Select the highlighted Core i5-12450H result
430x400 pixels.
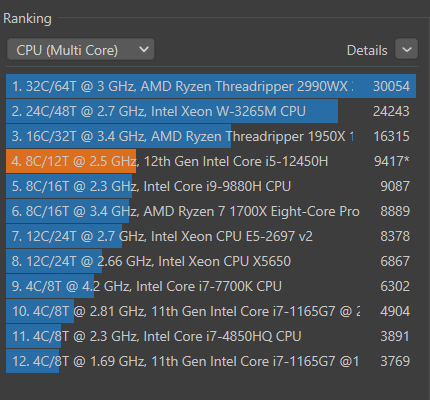tap(211, 161)
